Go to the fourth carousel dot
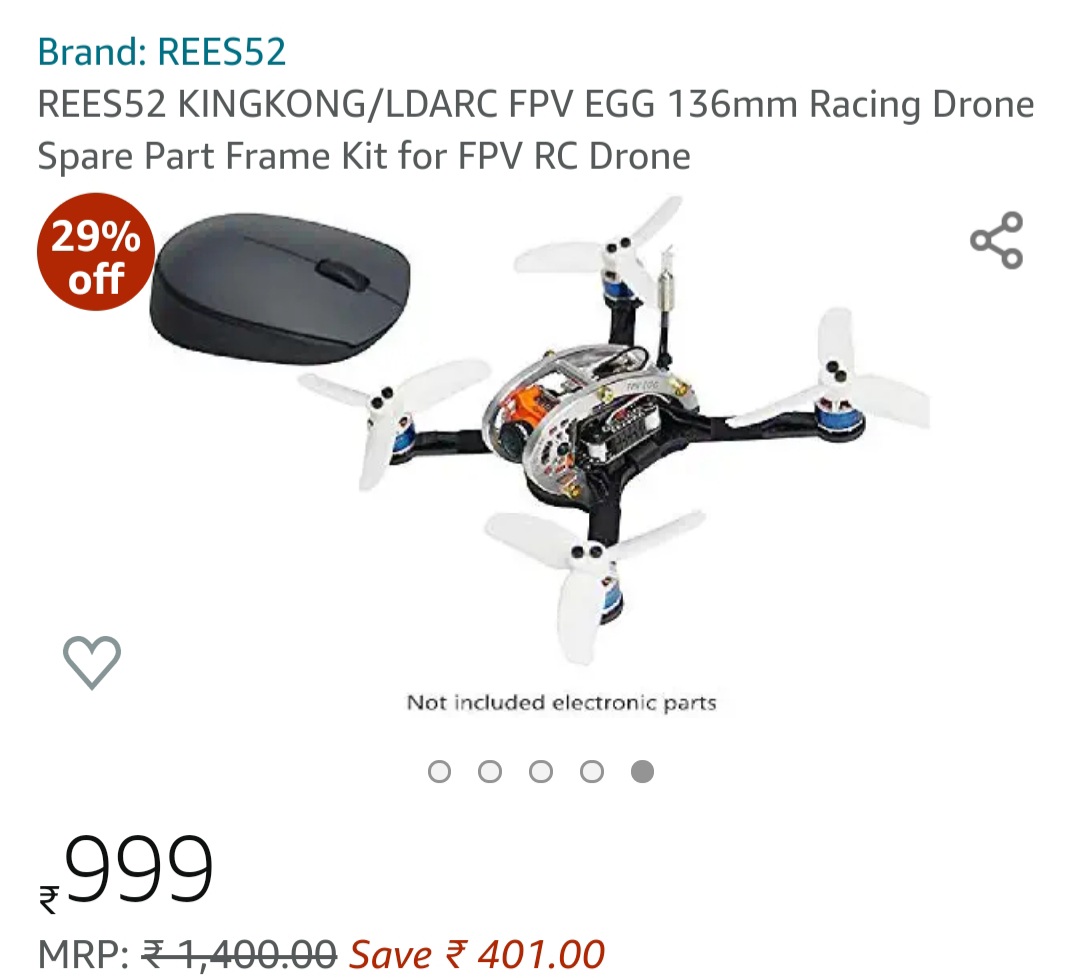Image resolution: width=1080 pixels, height=978 pixels. 592,771
